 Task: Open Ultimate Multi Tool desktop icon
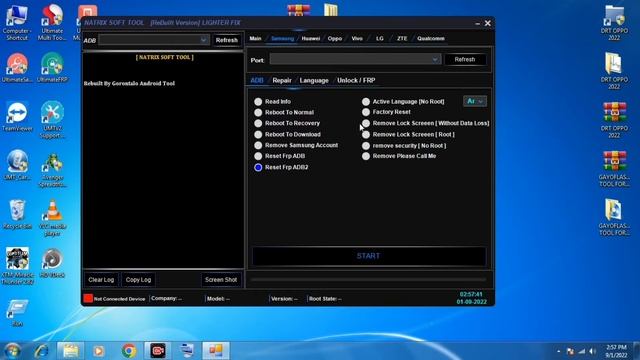point(52,23)
